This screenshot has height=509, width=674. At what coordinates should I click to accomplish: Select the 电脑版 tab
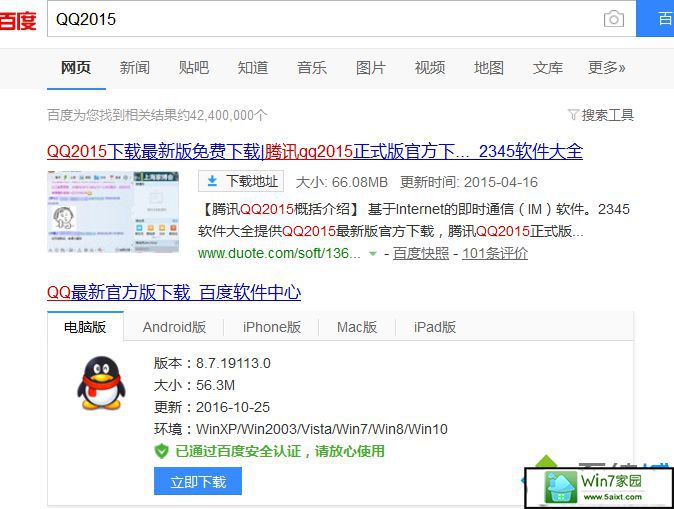[x=85, y=327]
